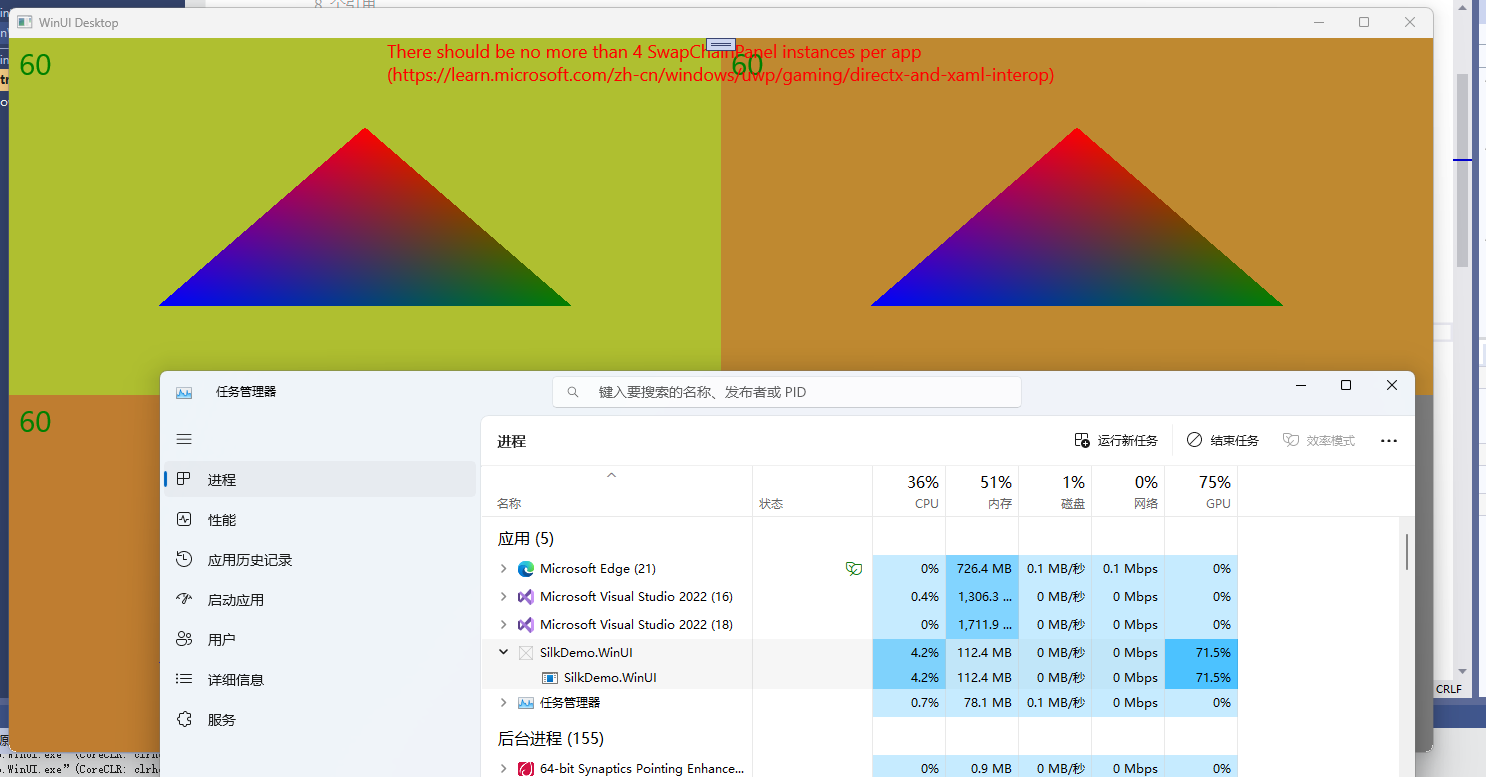Expand the 64-bit Synaptics Pointing Enhance row
This screenshot has width=1486, height=777.
tap(504, 769)
